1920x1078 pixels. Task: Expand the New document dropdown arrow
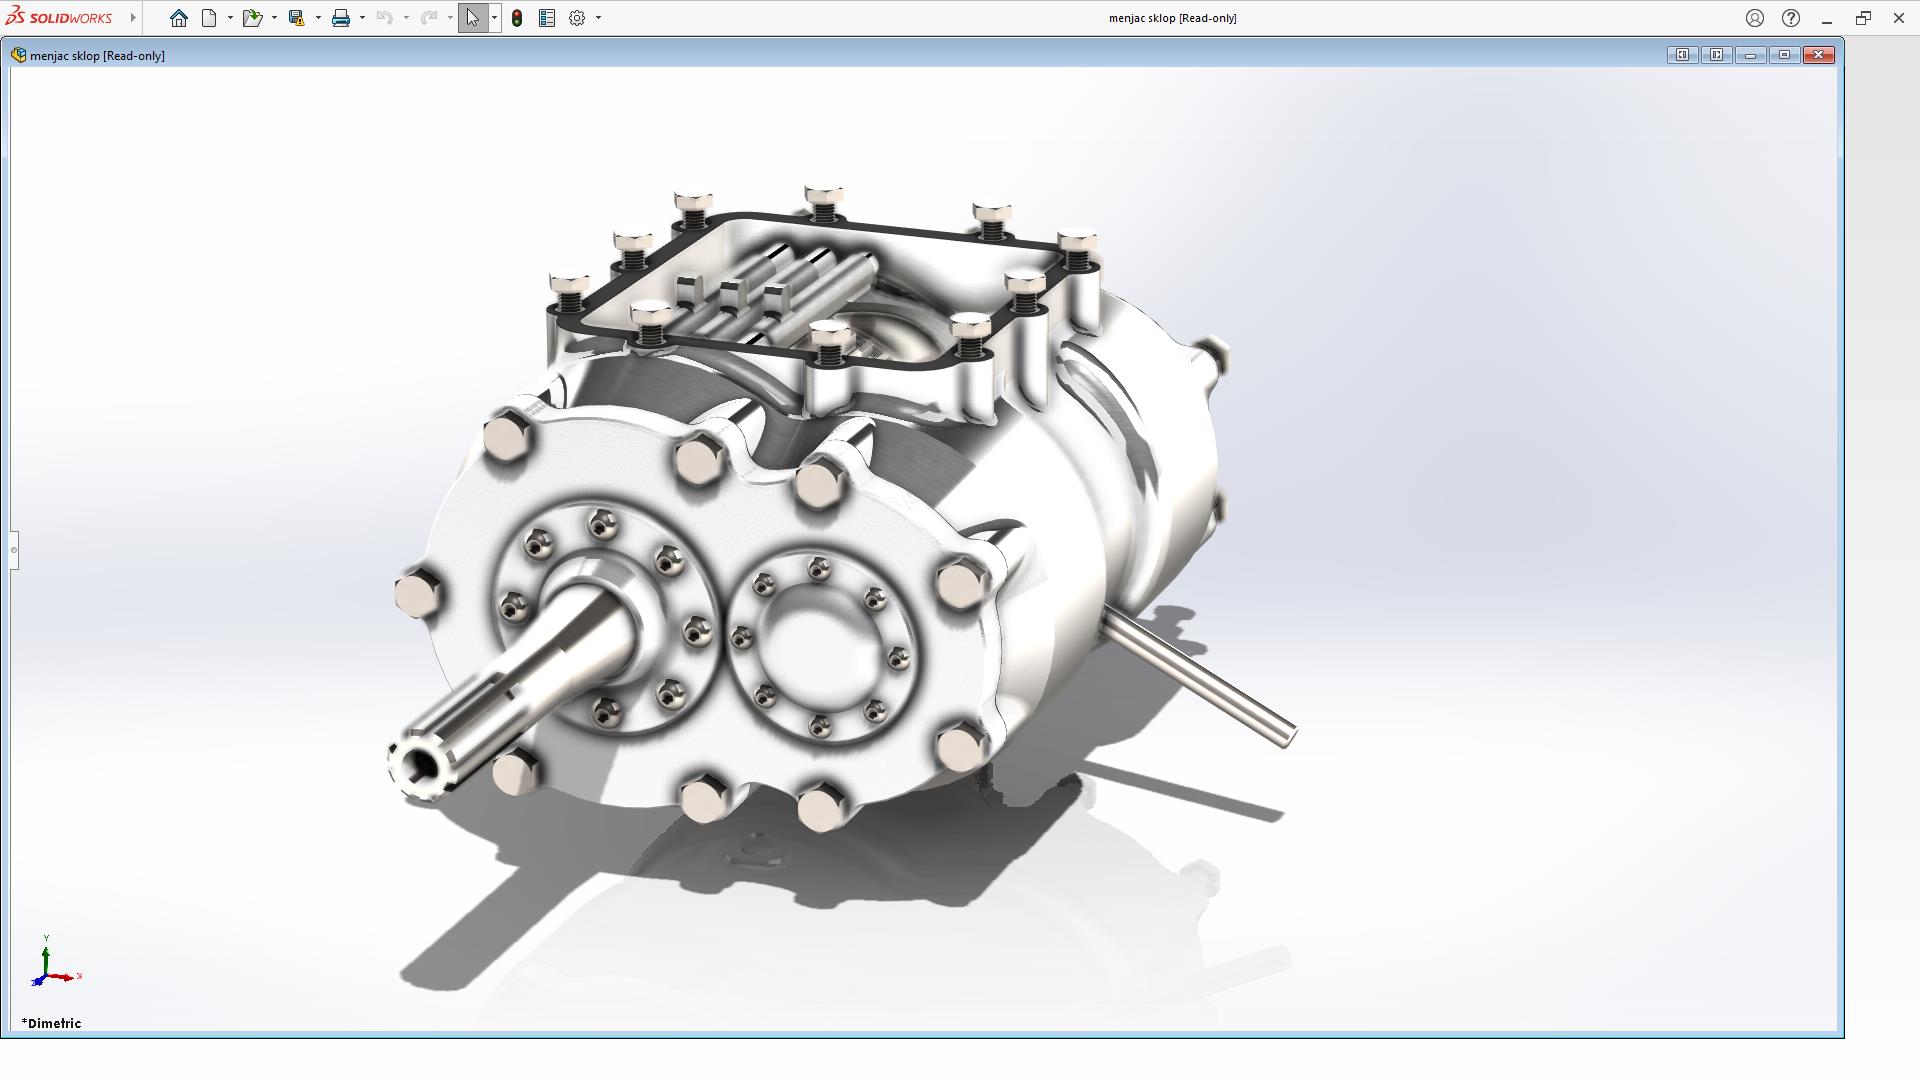point(230,18)
